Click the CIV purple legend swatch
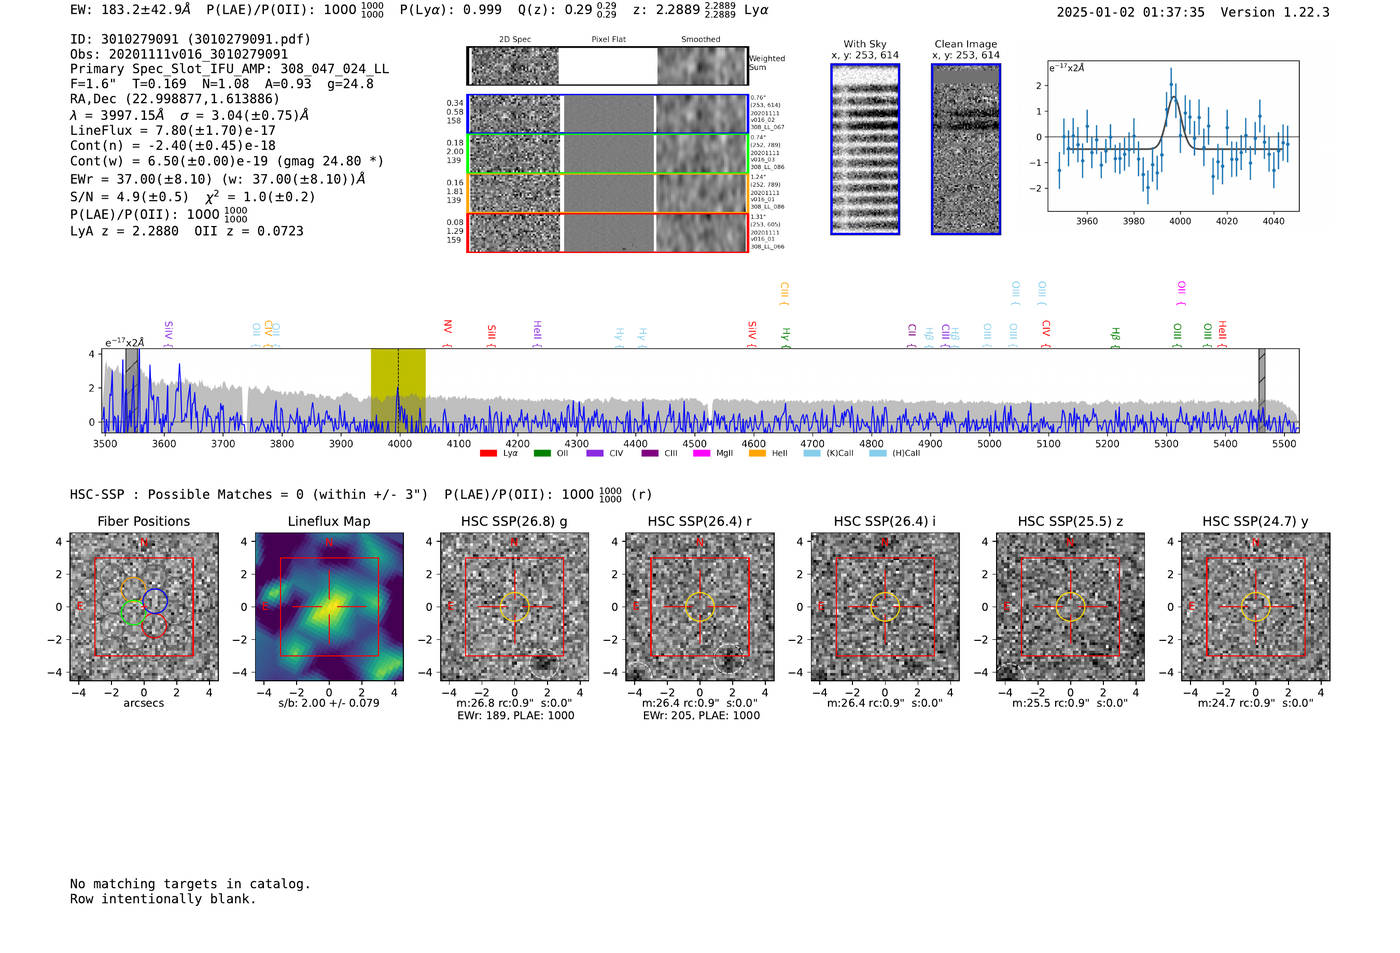 click(x=595, y=453)
